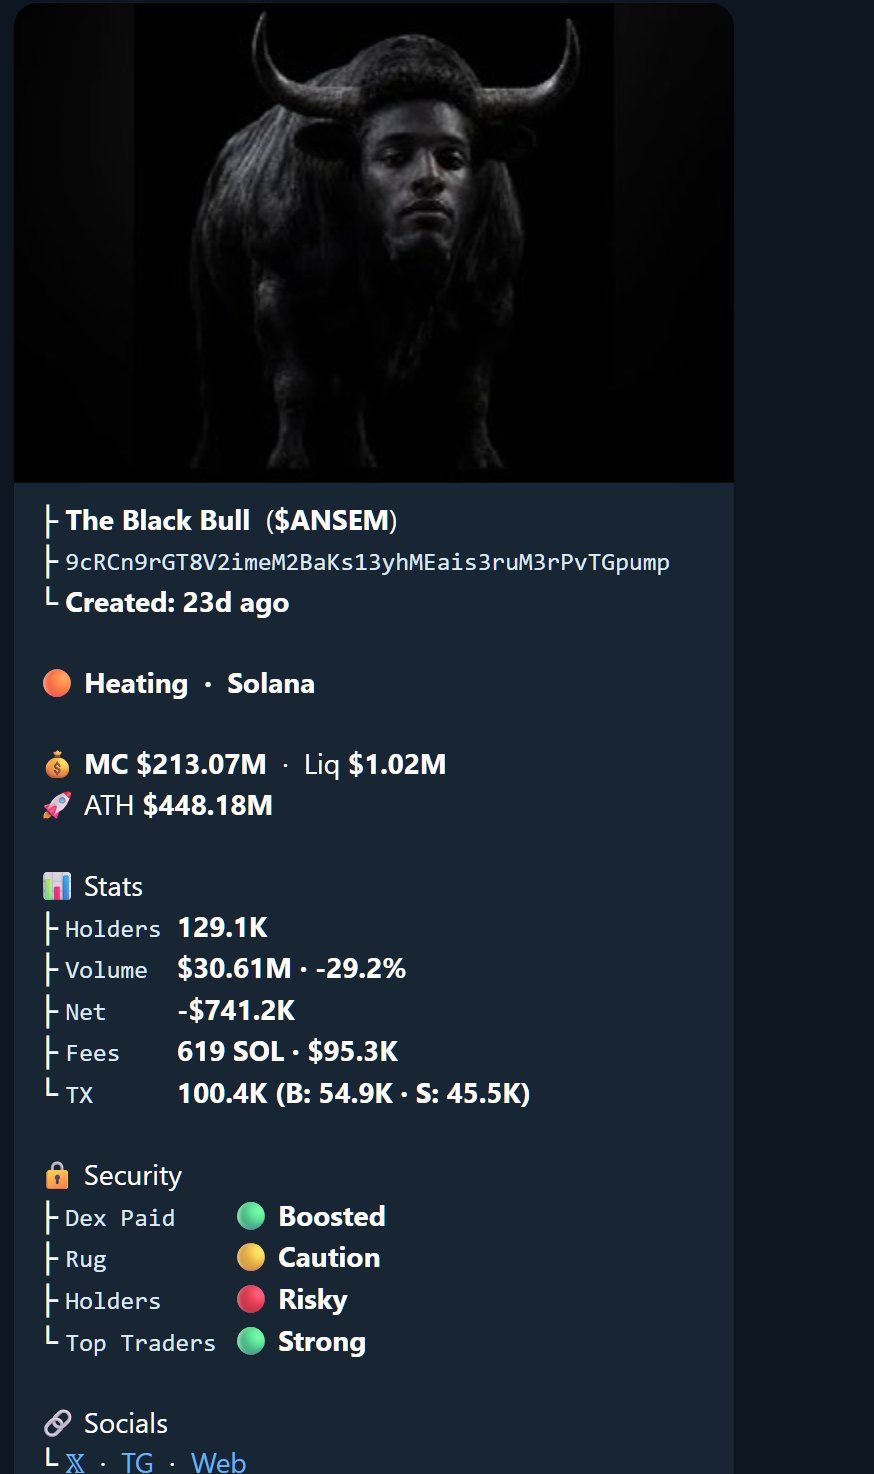874x1474 pixels.
Task: Click the $ANSEM ticker text
Action: click(x=331, y=521)
